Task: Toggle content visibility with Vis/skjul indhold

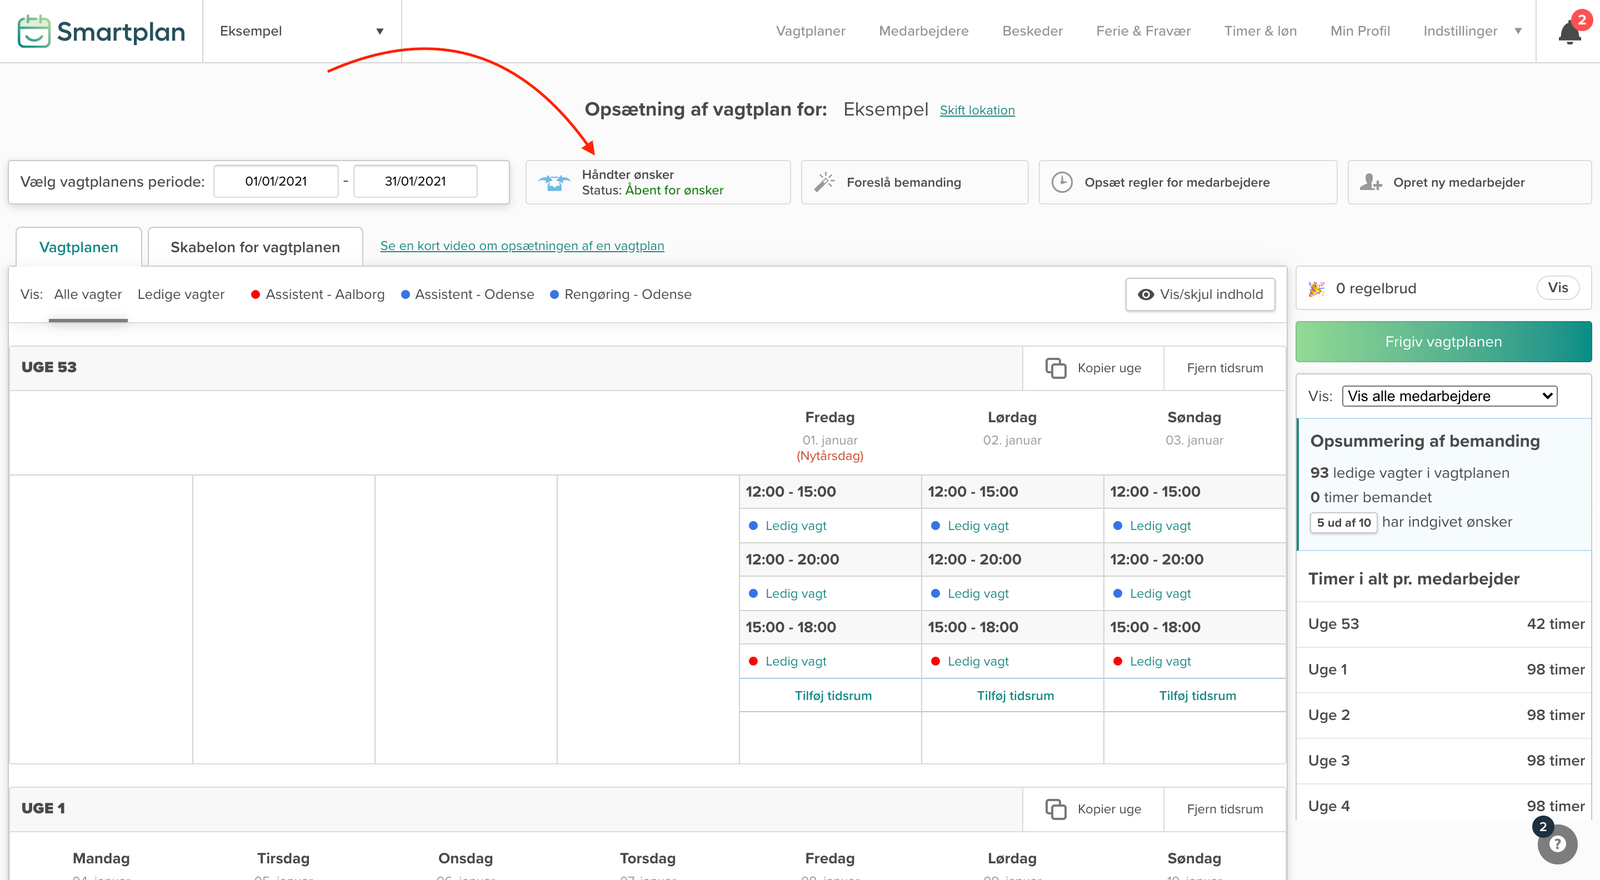Action: tap(1200, 294)
